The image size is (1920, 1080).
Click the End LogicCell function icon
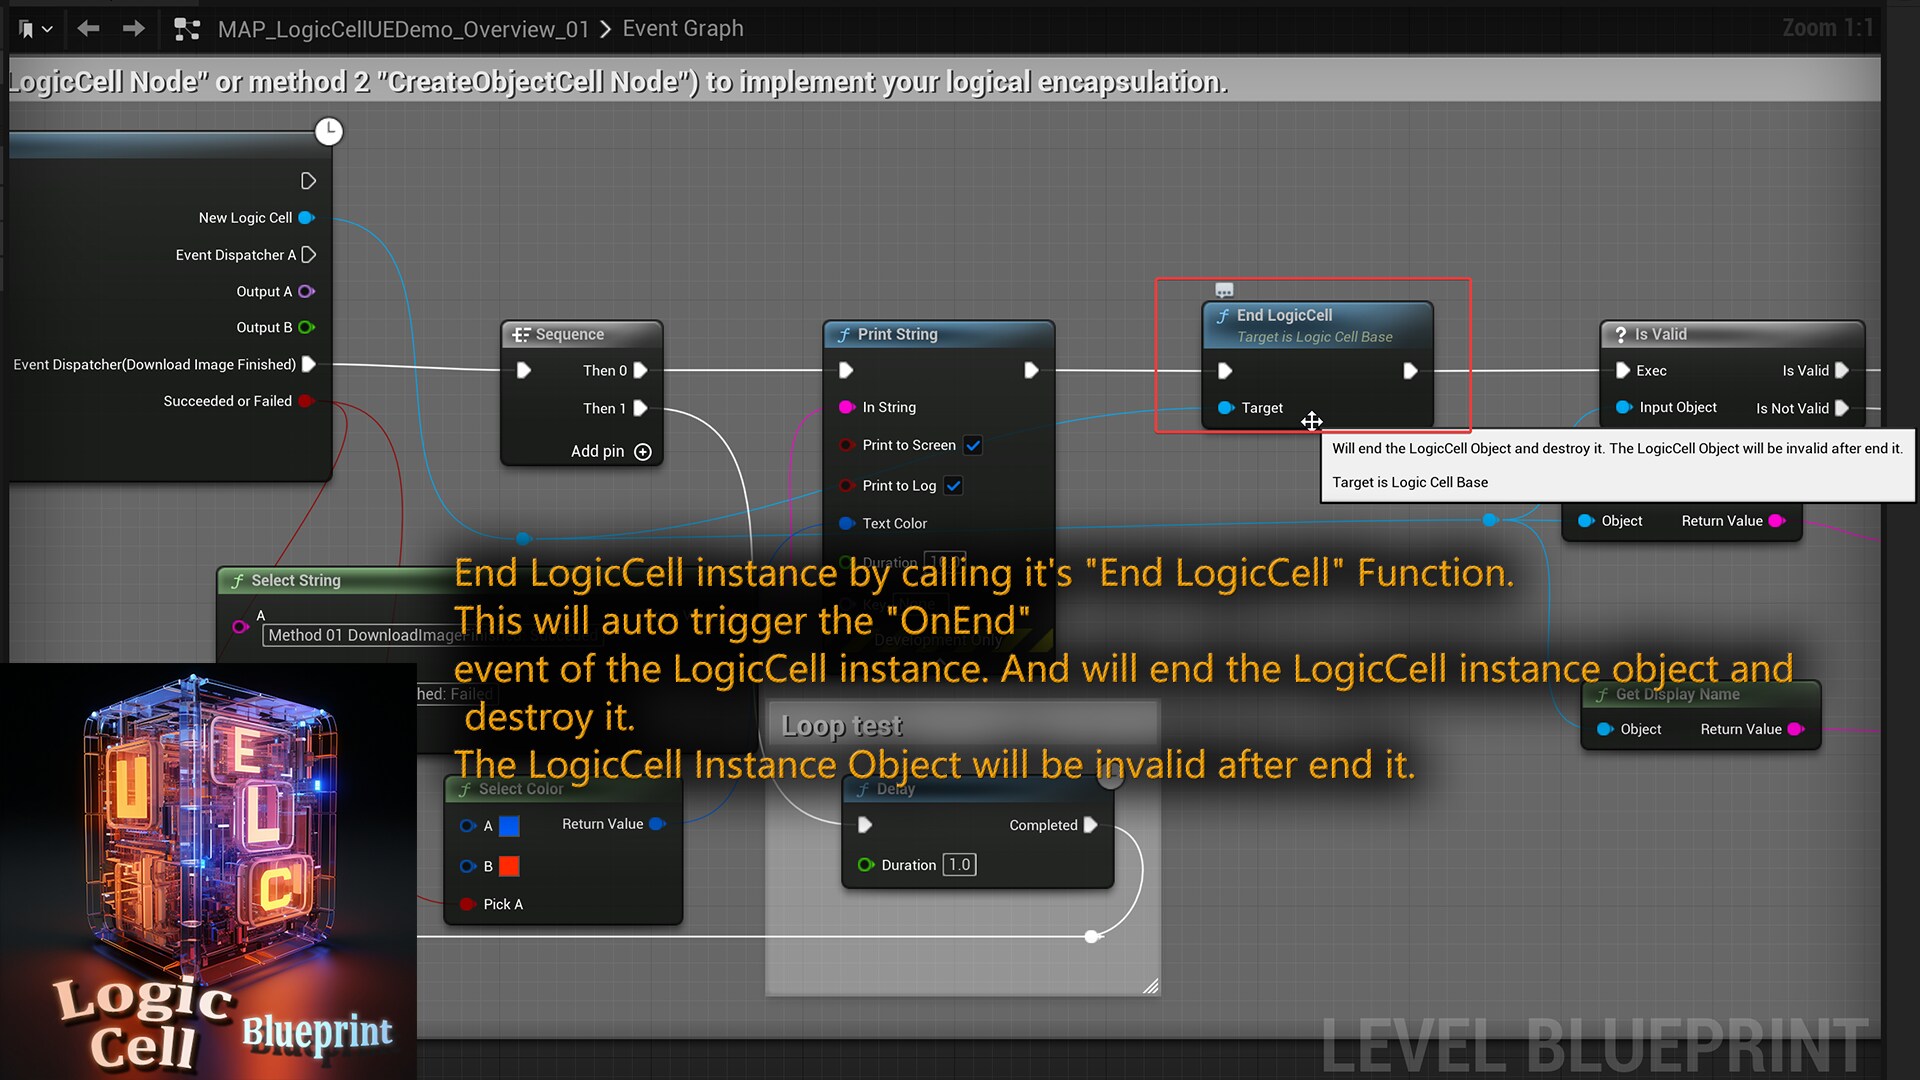point(1223,315)
